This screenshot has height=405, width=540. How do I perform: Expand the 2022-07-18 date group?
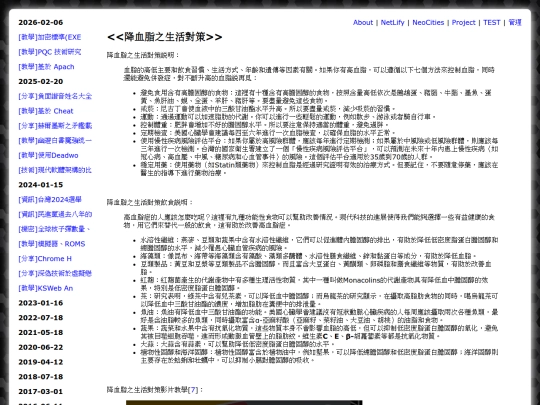41,318
